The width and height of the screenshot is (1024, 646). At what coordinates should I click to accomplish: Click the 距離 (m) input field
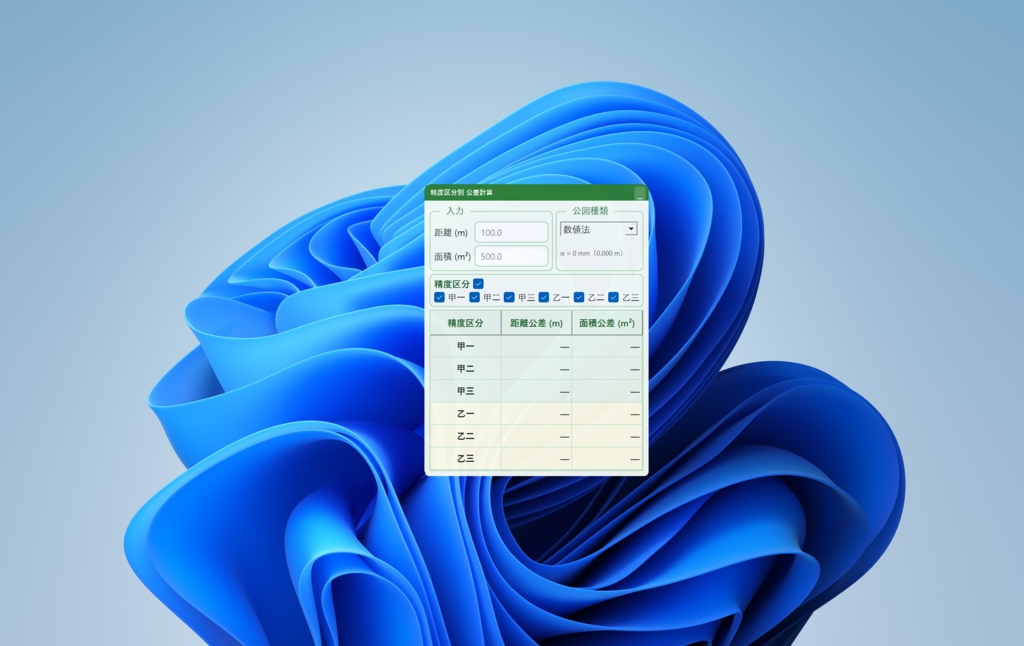tap(511, 233)
